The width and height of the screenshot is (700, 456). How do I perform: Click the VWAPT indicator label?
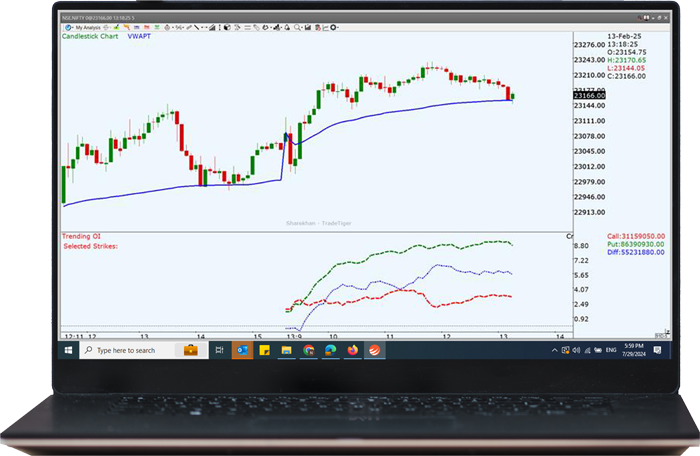(139, 36)
